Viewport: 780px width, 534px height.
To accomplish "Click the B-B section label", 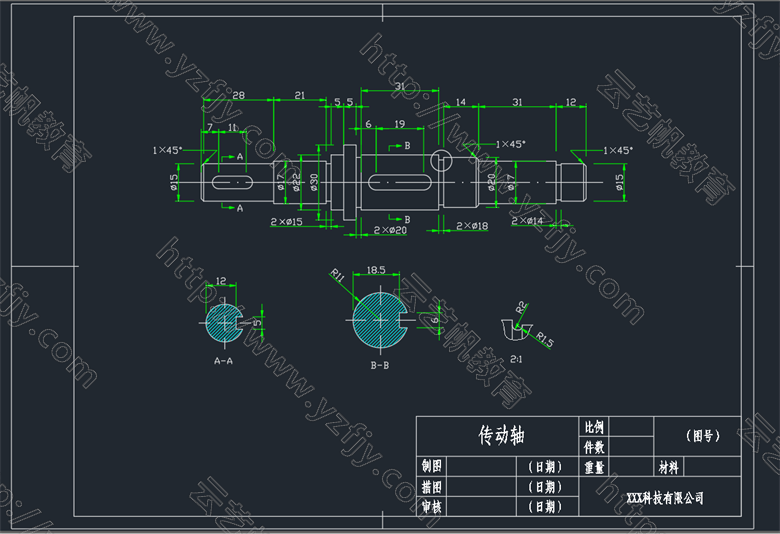I will tap(380, 365).
